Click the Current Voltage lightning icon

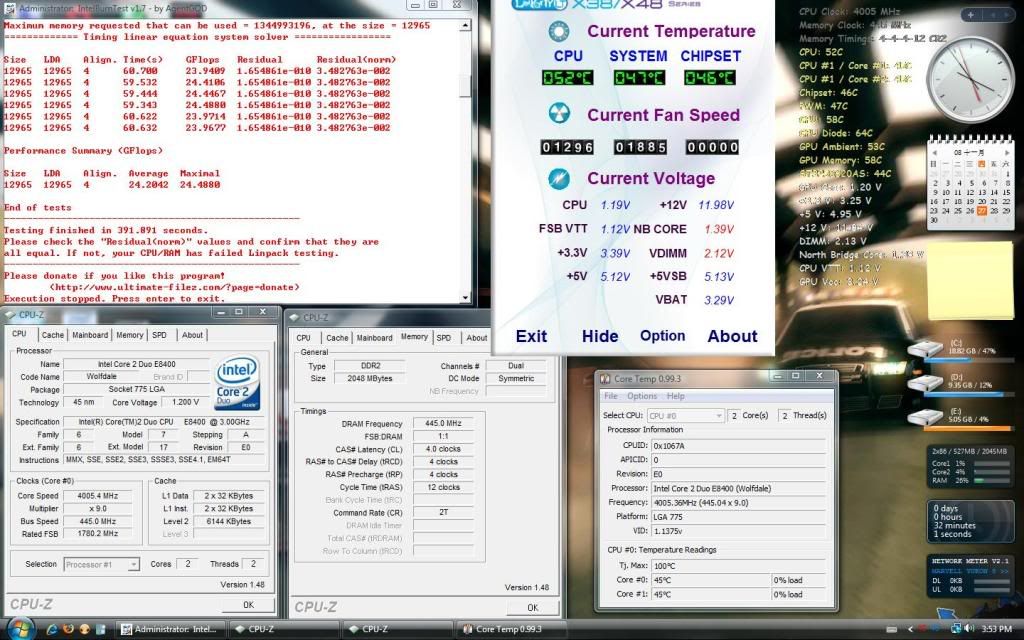[560, 178]
